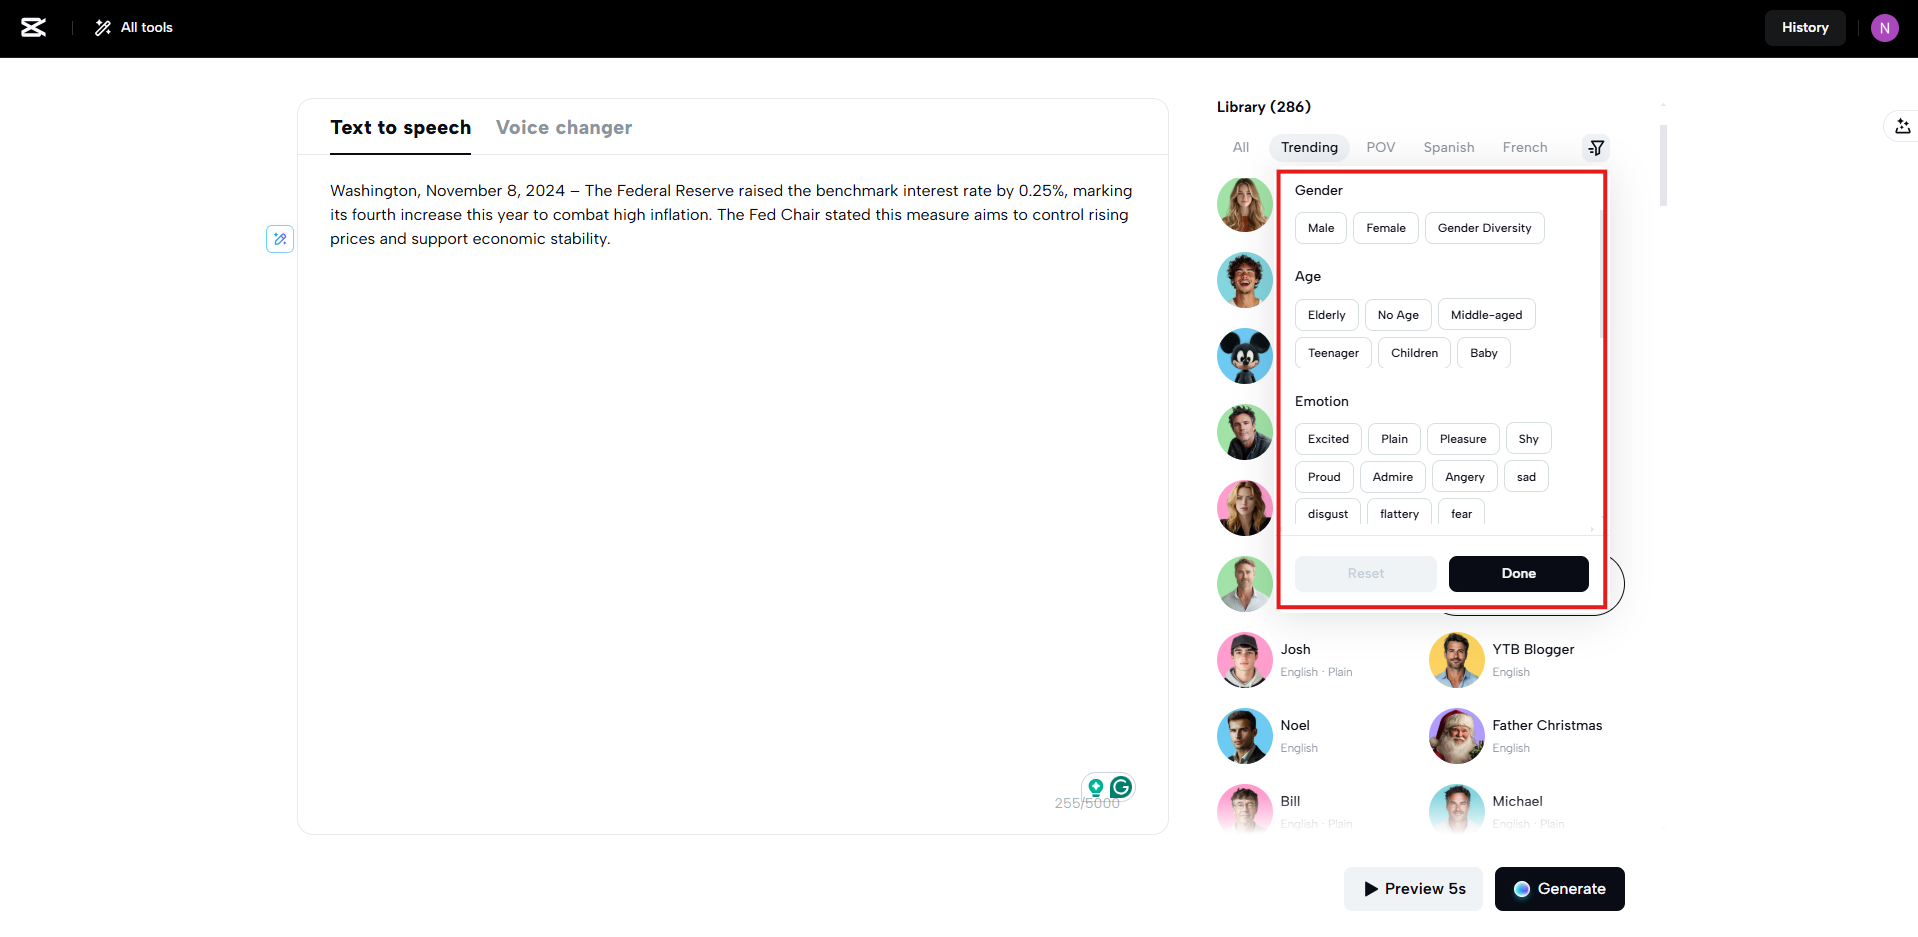This screenshot has height=937, width=1918.
Task: Choose the YTB Blogger voice
Action: [1527, 660]
